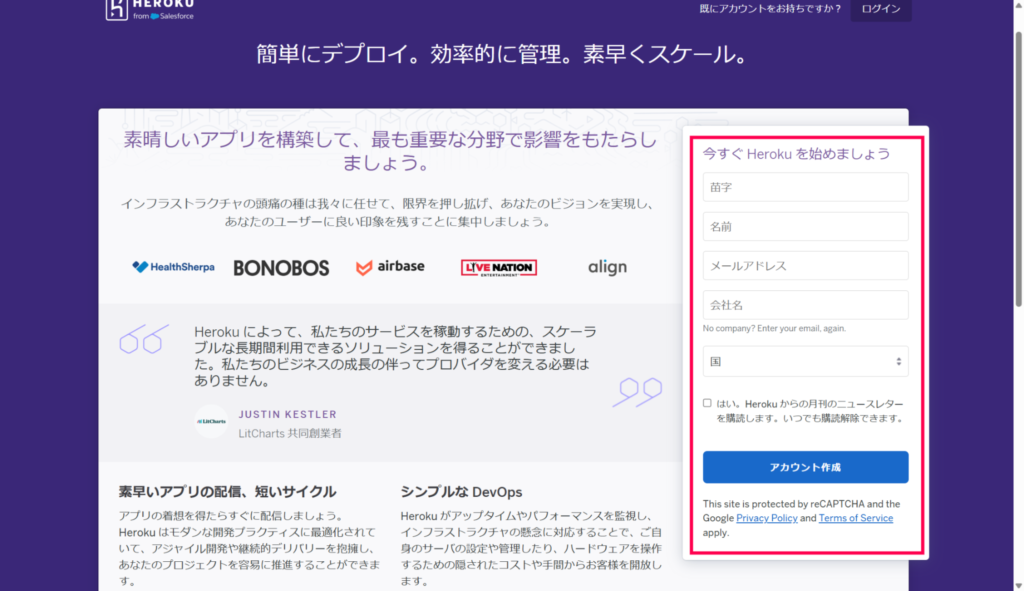This screenshot has height=591, width=1024.
Task: Click the scrollbar down arrow
Action: click(1018, 586)
